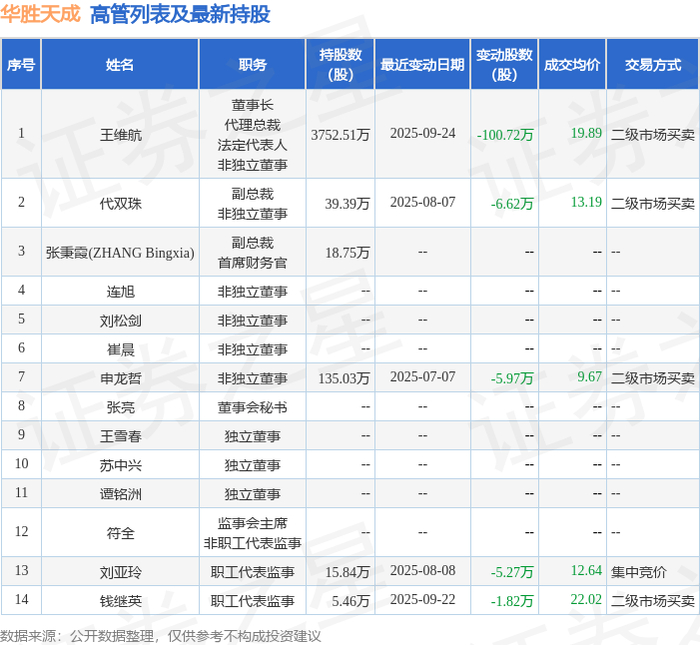Viewport: 700px width, 645px height.
Task: Click the 高管列表及最新持股 heading
Action: coord(180,14)
